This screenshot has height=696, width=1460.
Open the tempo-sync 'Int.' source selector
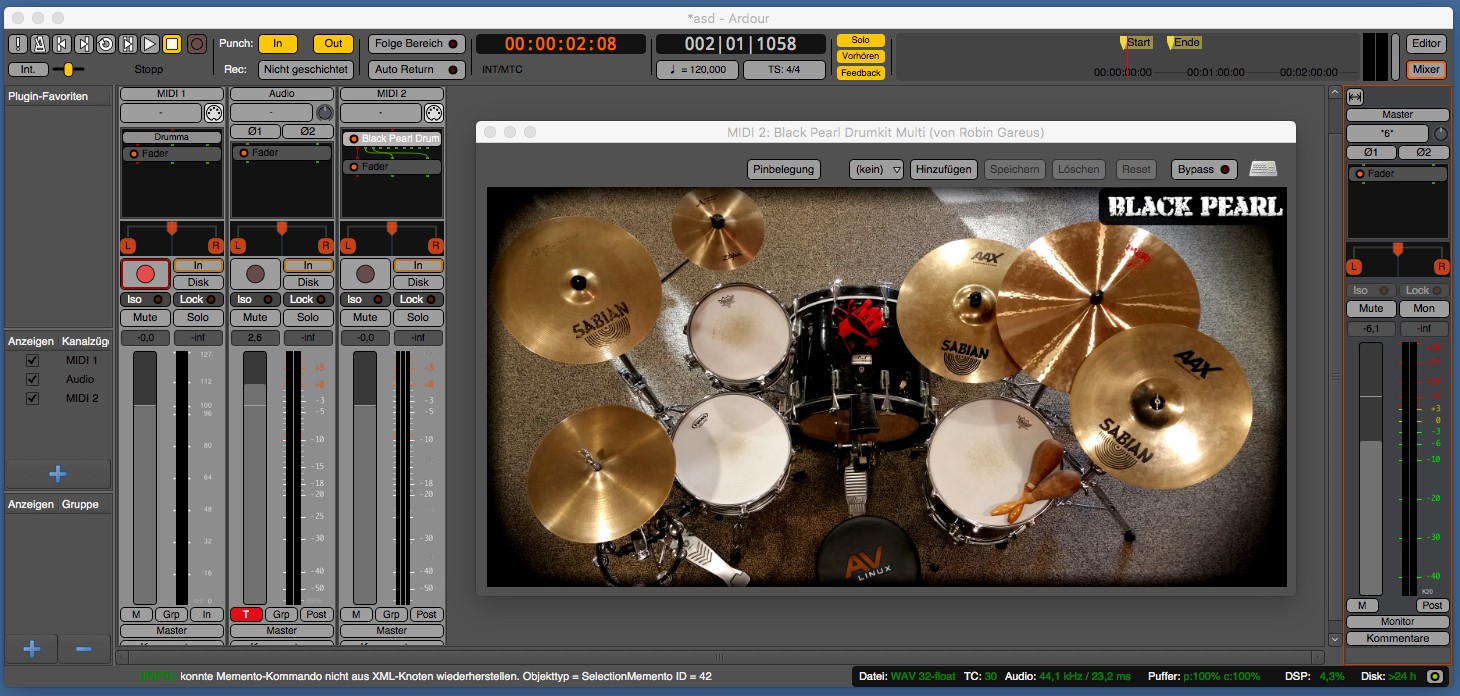coord(28,70)
